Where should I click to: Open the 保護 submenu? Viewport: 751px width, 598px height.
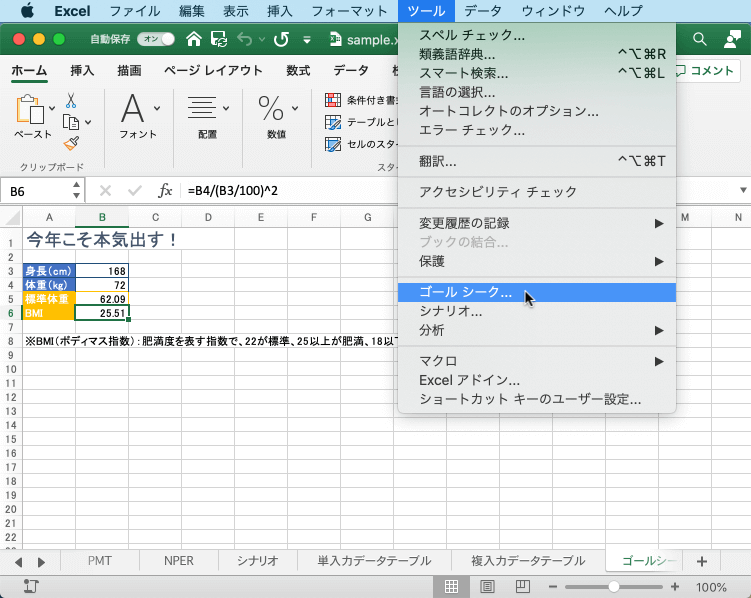[536, 261]
